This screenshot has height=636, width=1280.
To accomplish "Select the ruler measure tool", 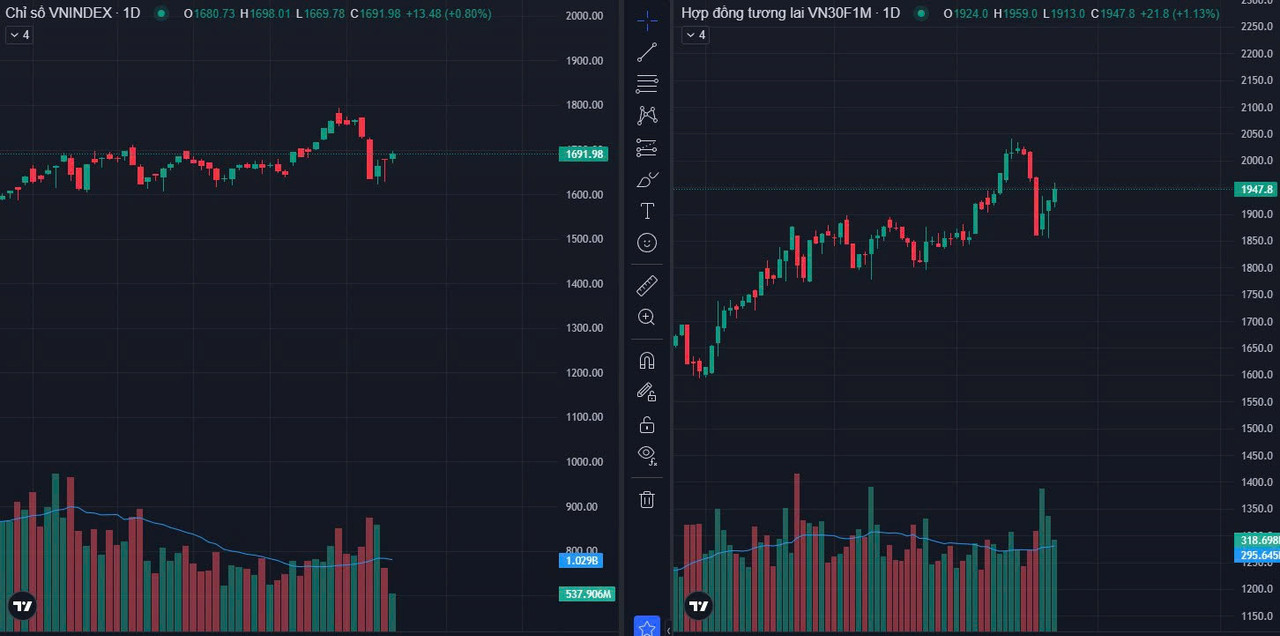I will pos(647,286).
